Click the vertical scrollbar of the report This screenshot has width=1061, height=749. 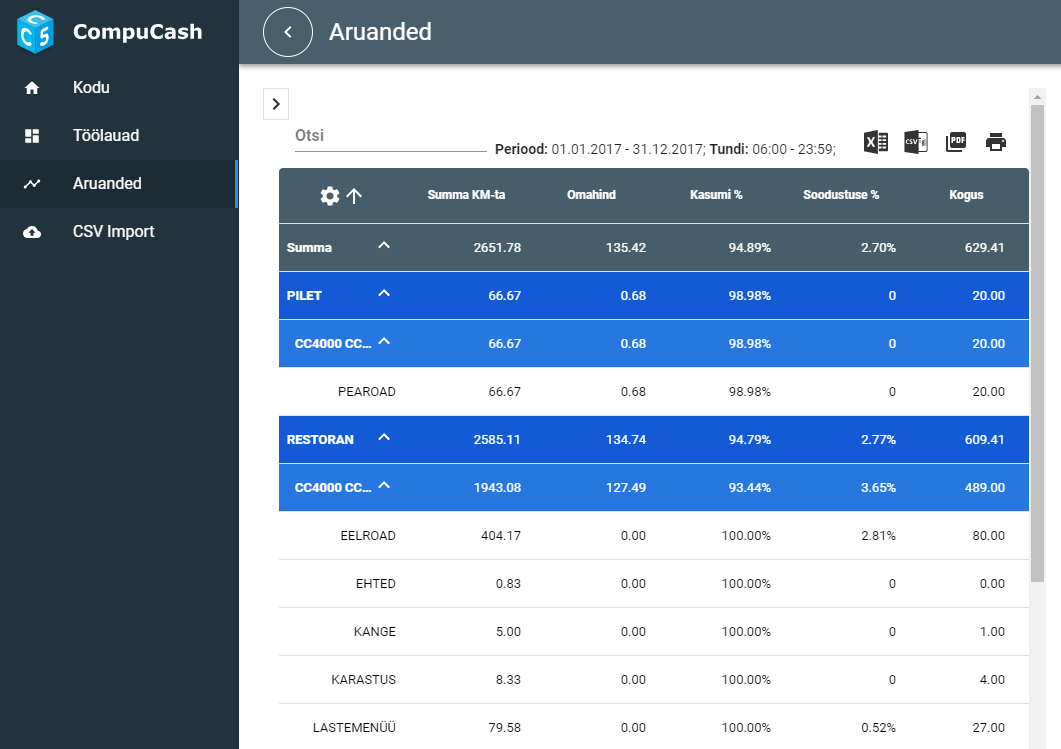coord(1037,340)
